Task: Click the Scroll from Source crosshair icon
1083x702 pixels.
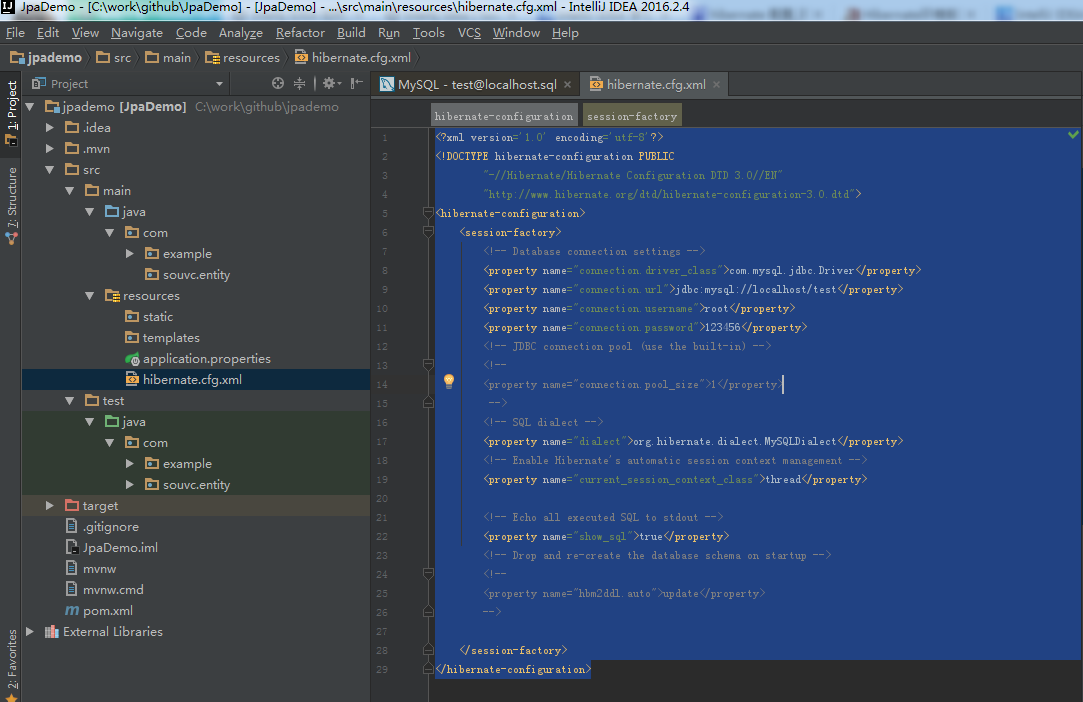Action: pos(278,84)
